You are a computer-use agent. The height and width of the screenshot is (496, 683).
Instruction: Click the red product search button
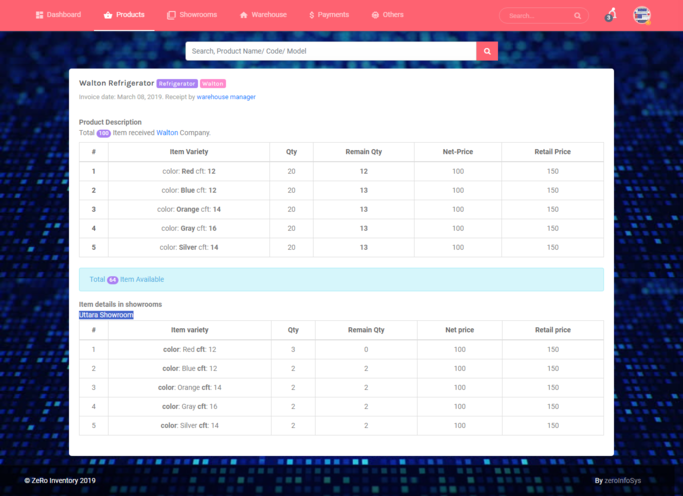tap(487, 51)
